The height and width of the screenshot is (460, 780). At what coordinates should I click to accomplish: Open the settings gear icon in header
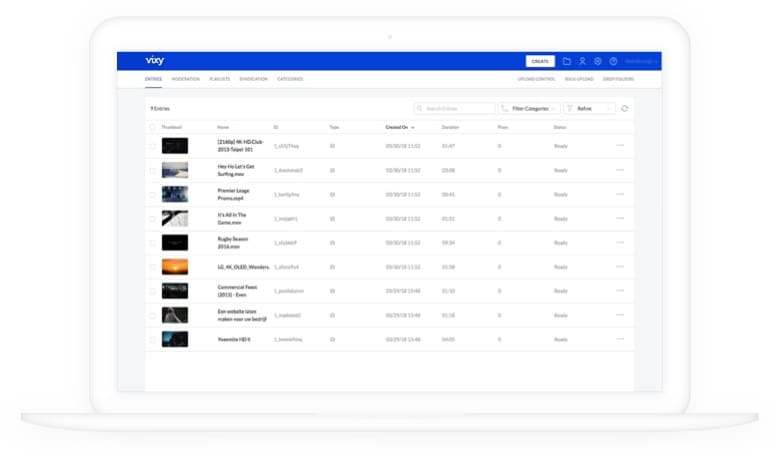(598, 61)
